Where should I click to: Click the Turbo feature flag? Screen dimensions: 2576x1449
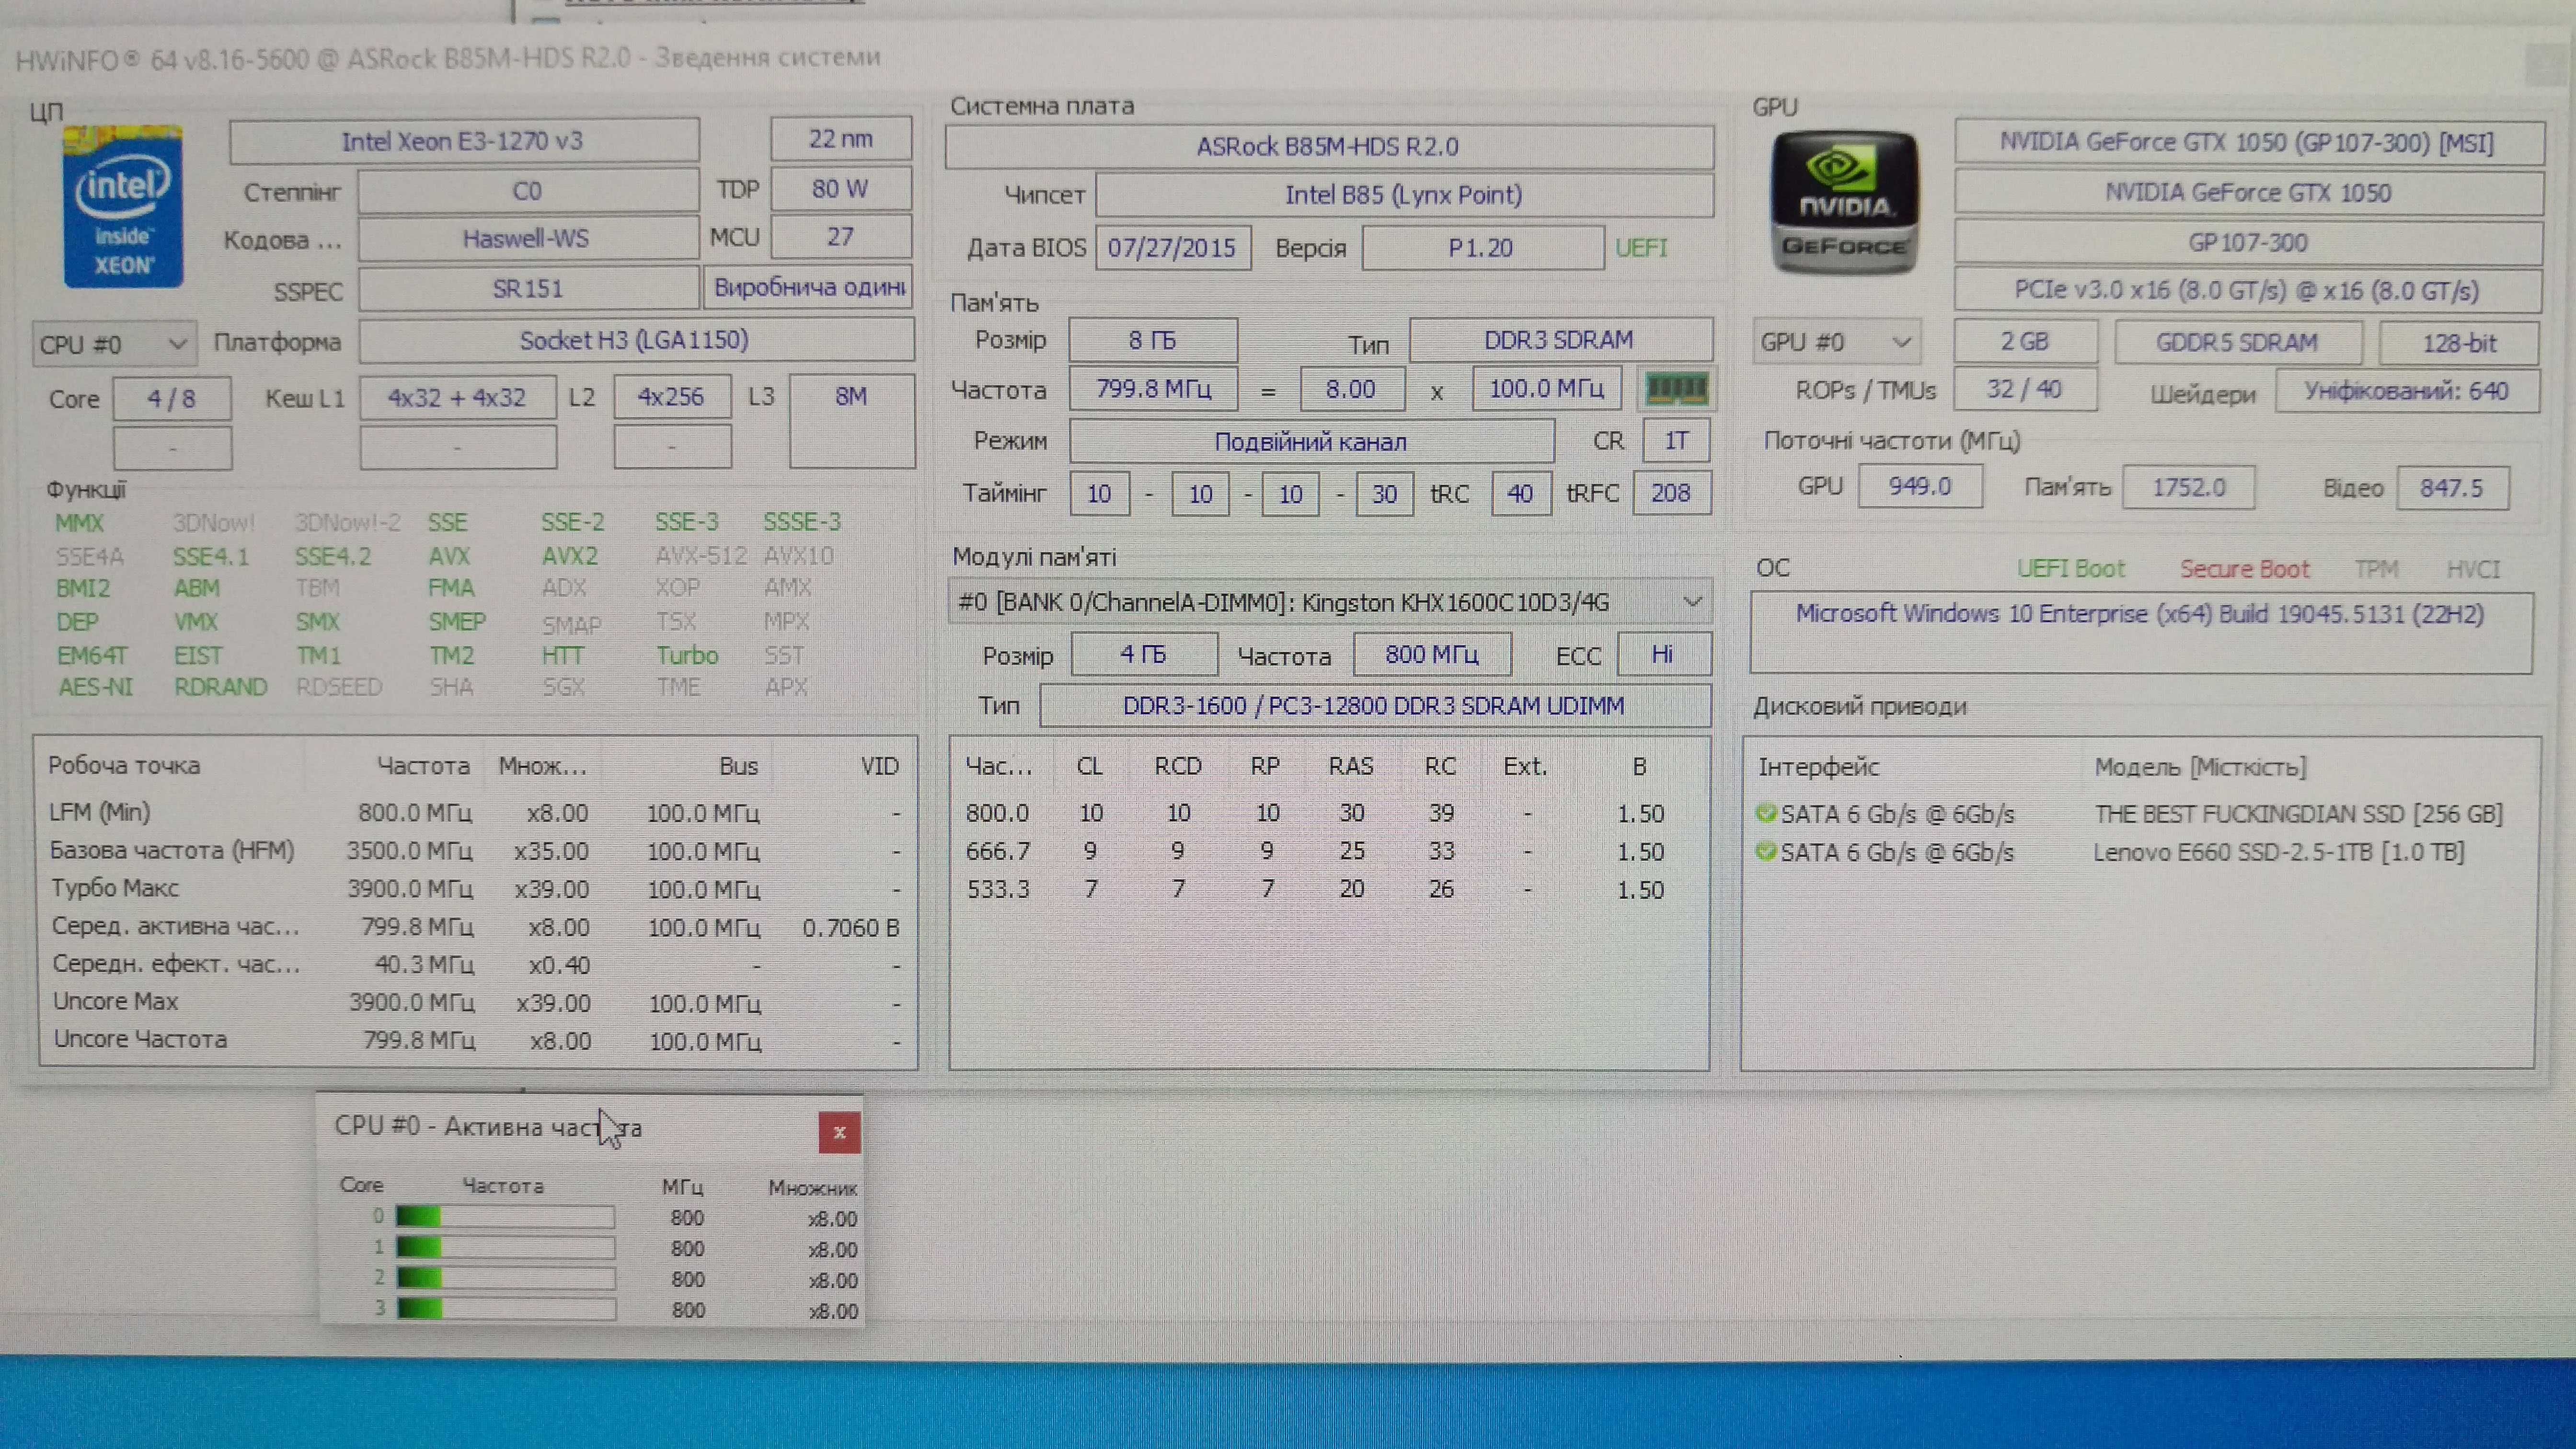[687, 655]
